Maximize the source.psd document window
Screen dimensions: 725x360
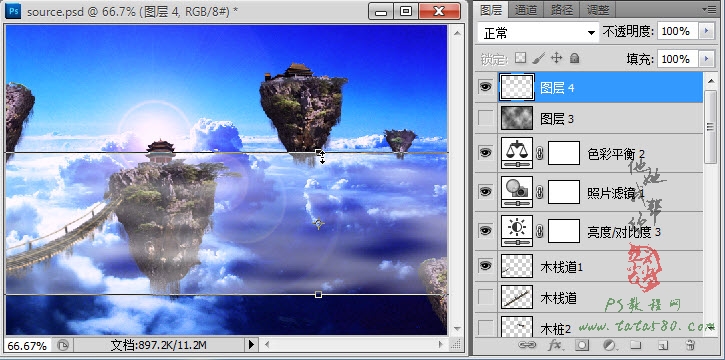coord(406,12)
